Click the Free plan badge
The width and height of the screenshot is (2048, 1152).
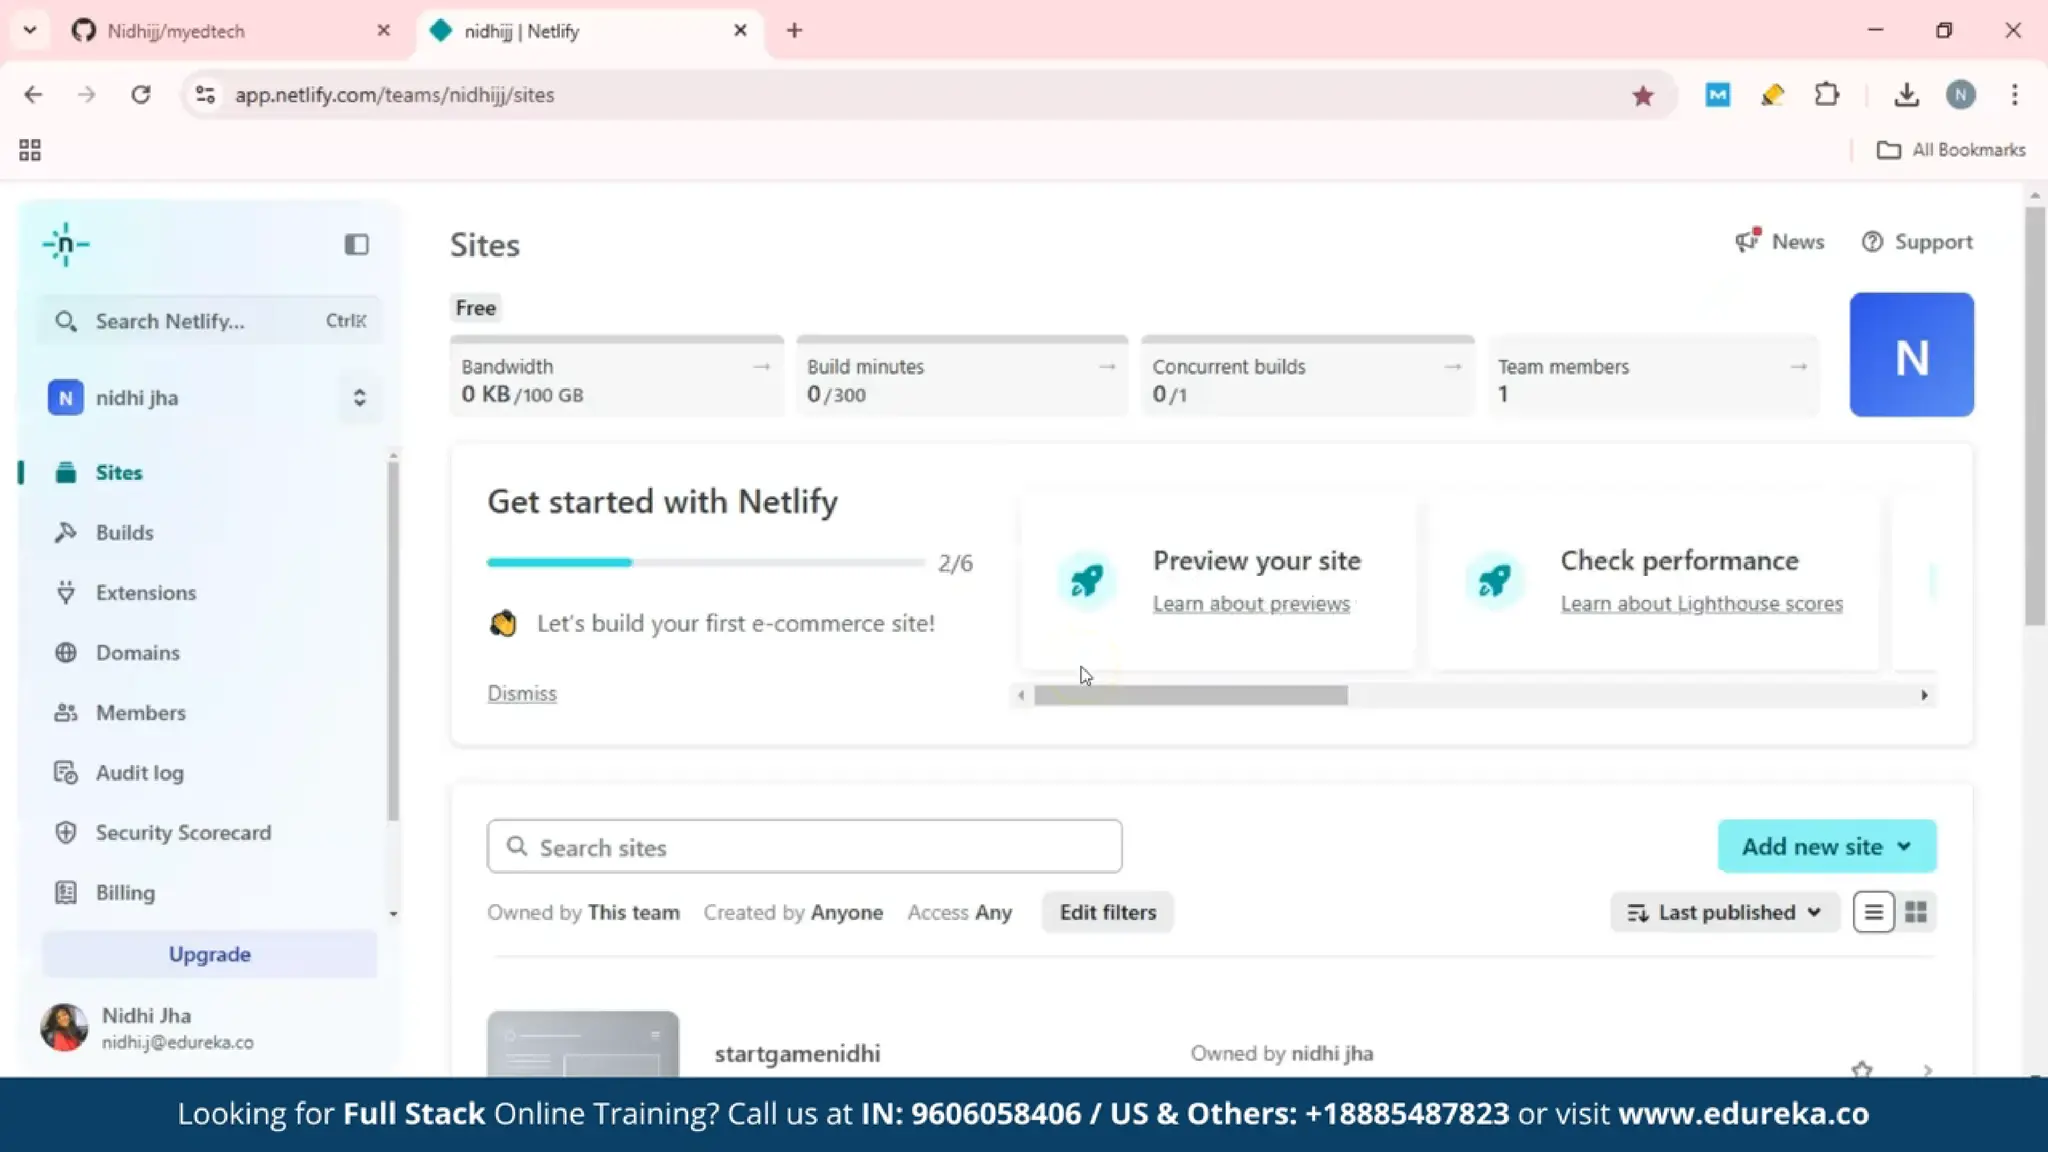(476, 308)
